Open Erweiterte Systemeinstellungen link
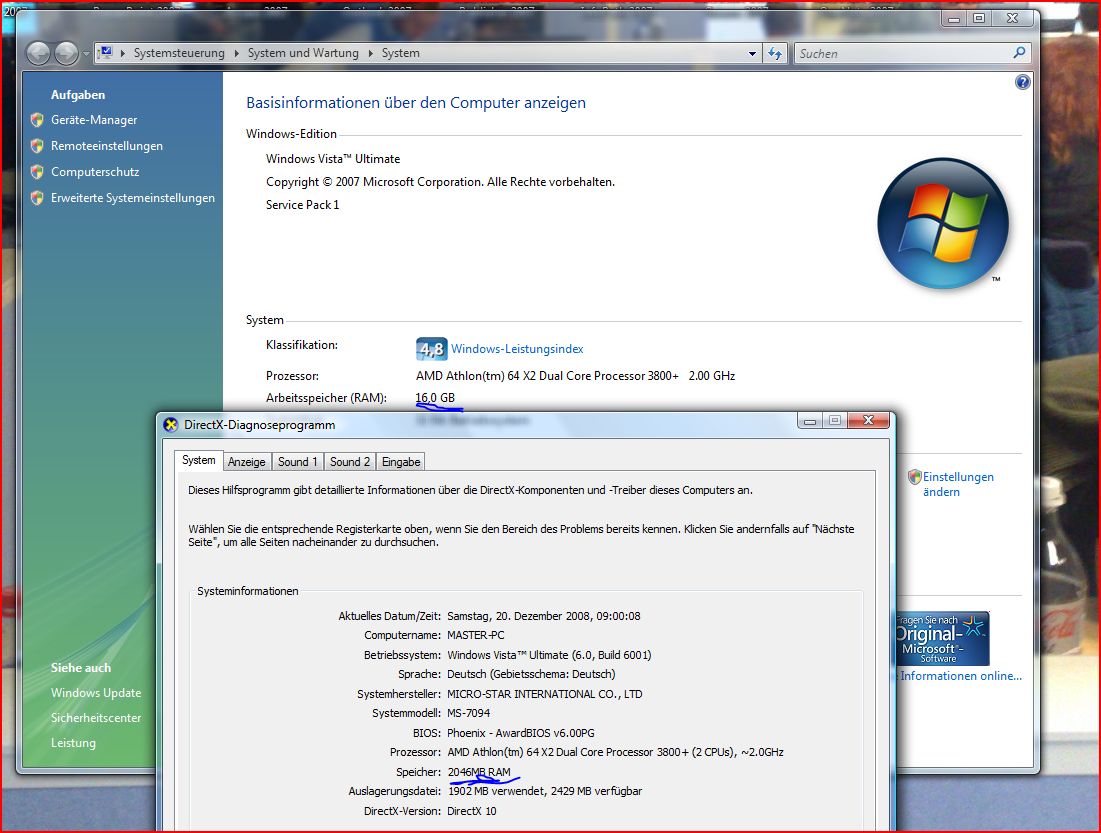 [133, 198]
